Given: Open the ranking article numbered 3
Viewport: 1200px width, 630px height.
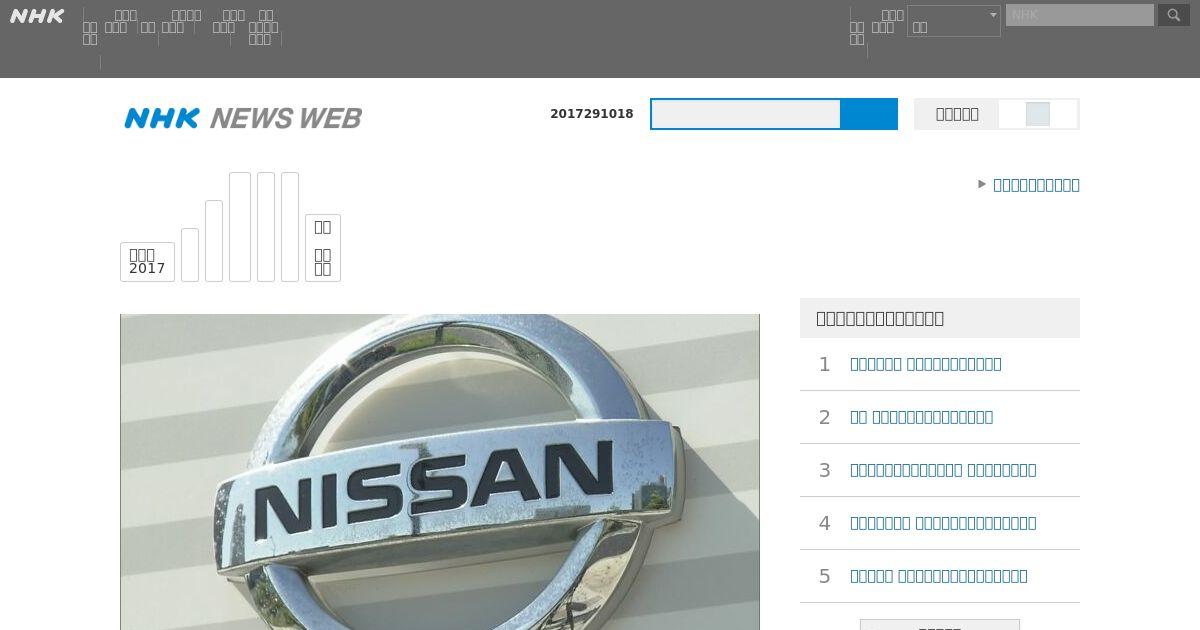Looking at the screenshot, I should [943, 470].
